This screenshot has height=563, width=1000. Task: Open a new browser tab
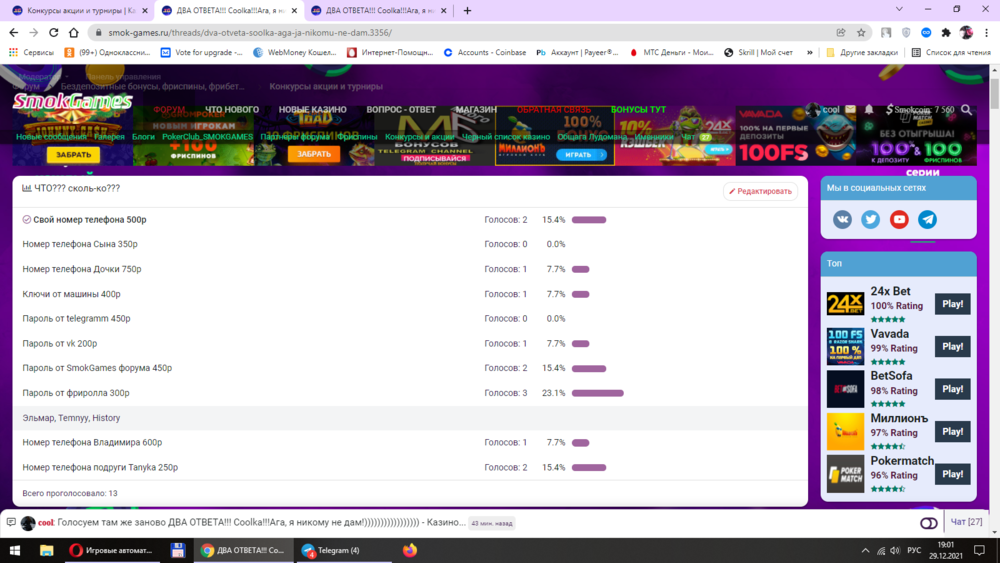(467, 10)
